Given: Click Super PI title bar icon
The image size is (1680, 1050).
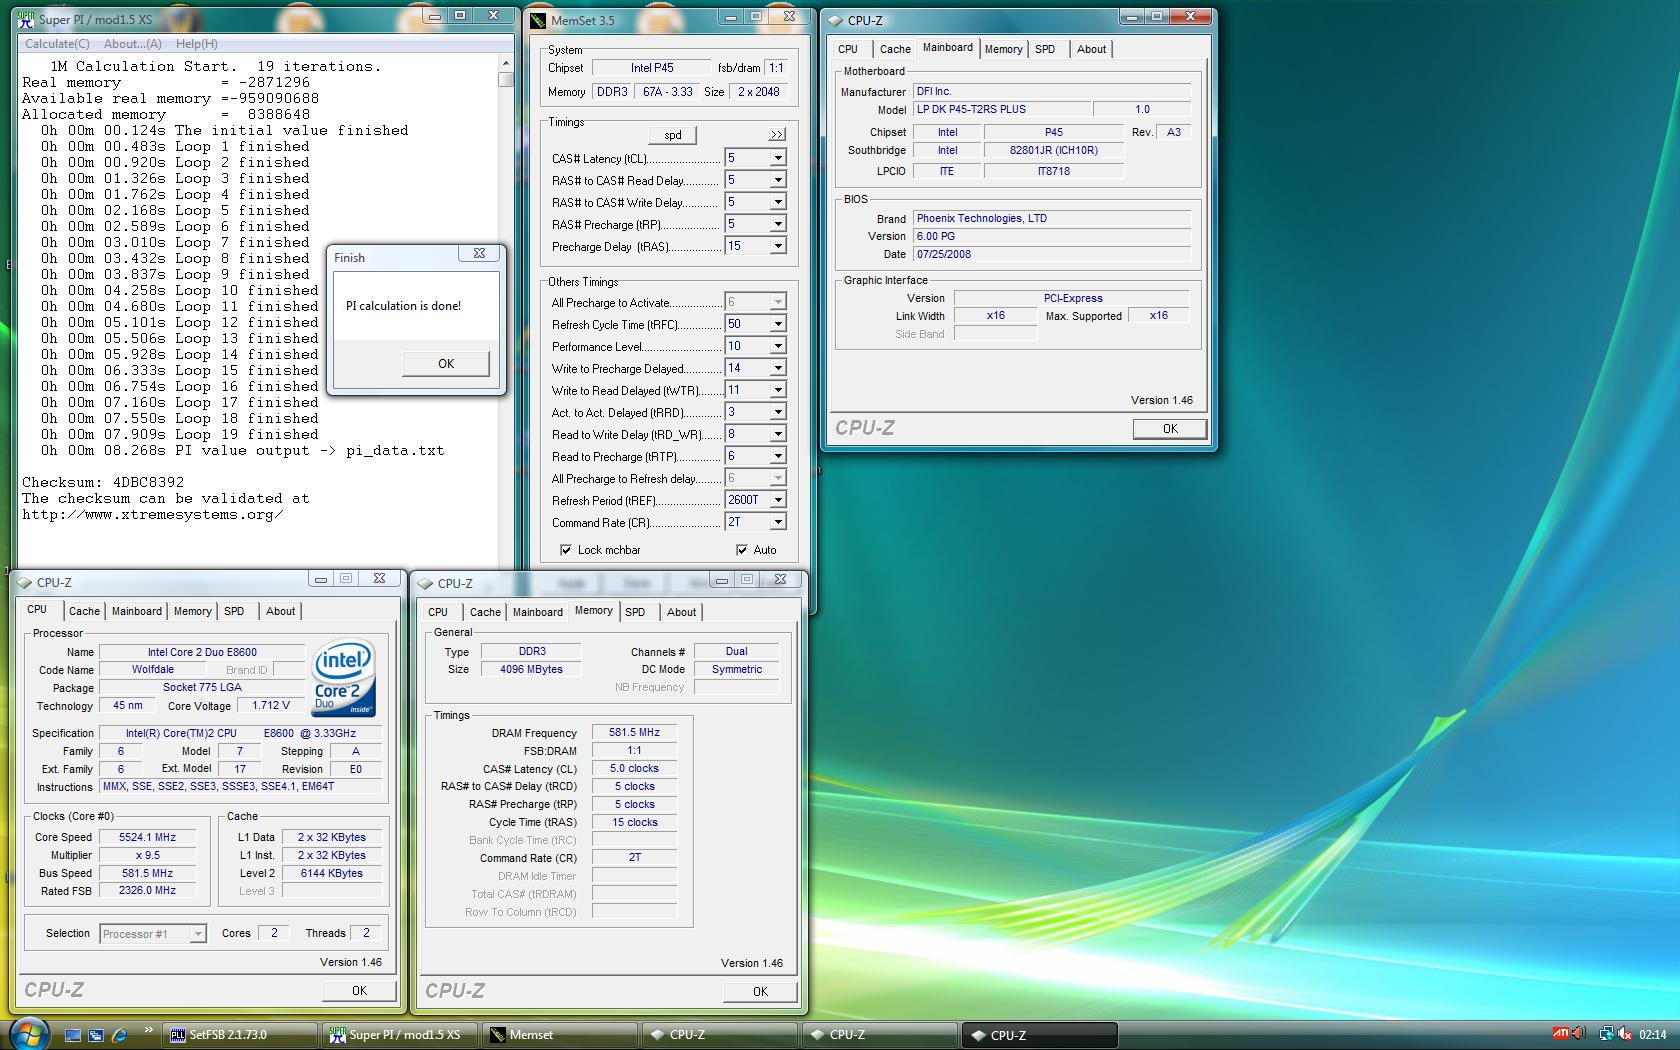Looking at the screenshot, I should point(28,19).
